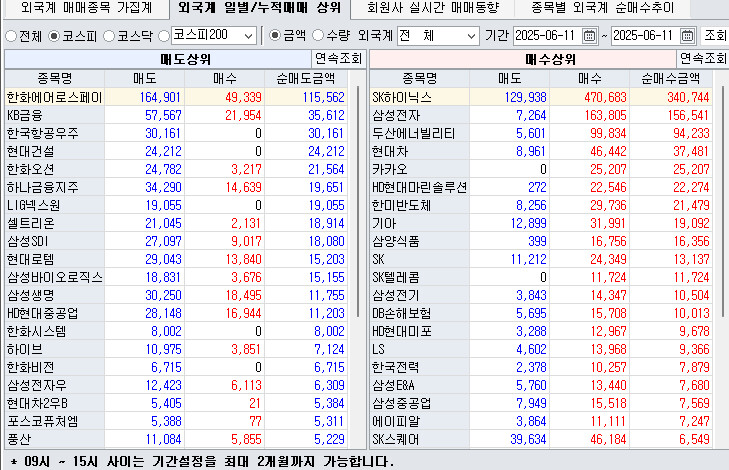Click the end date input field
Image resolution: width=729 pixels, height=470 pixels.
pos(645,36)
